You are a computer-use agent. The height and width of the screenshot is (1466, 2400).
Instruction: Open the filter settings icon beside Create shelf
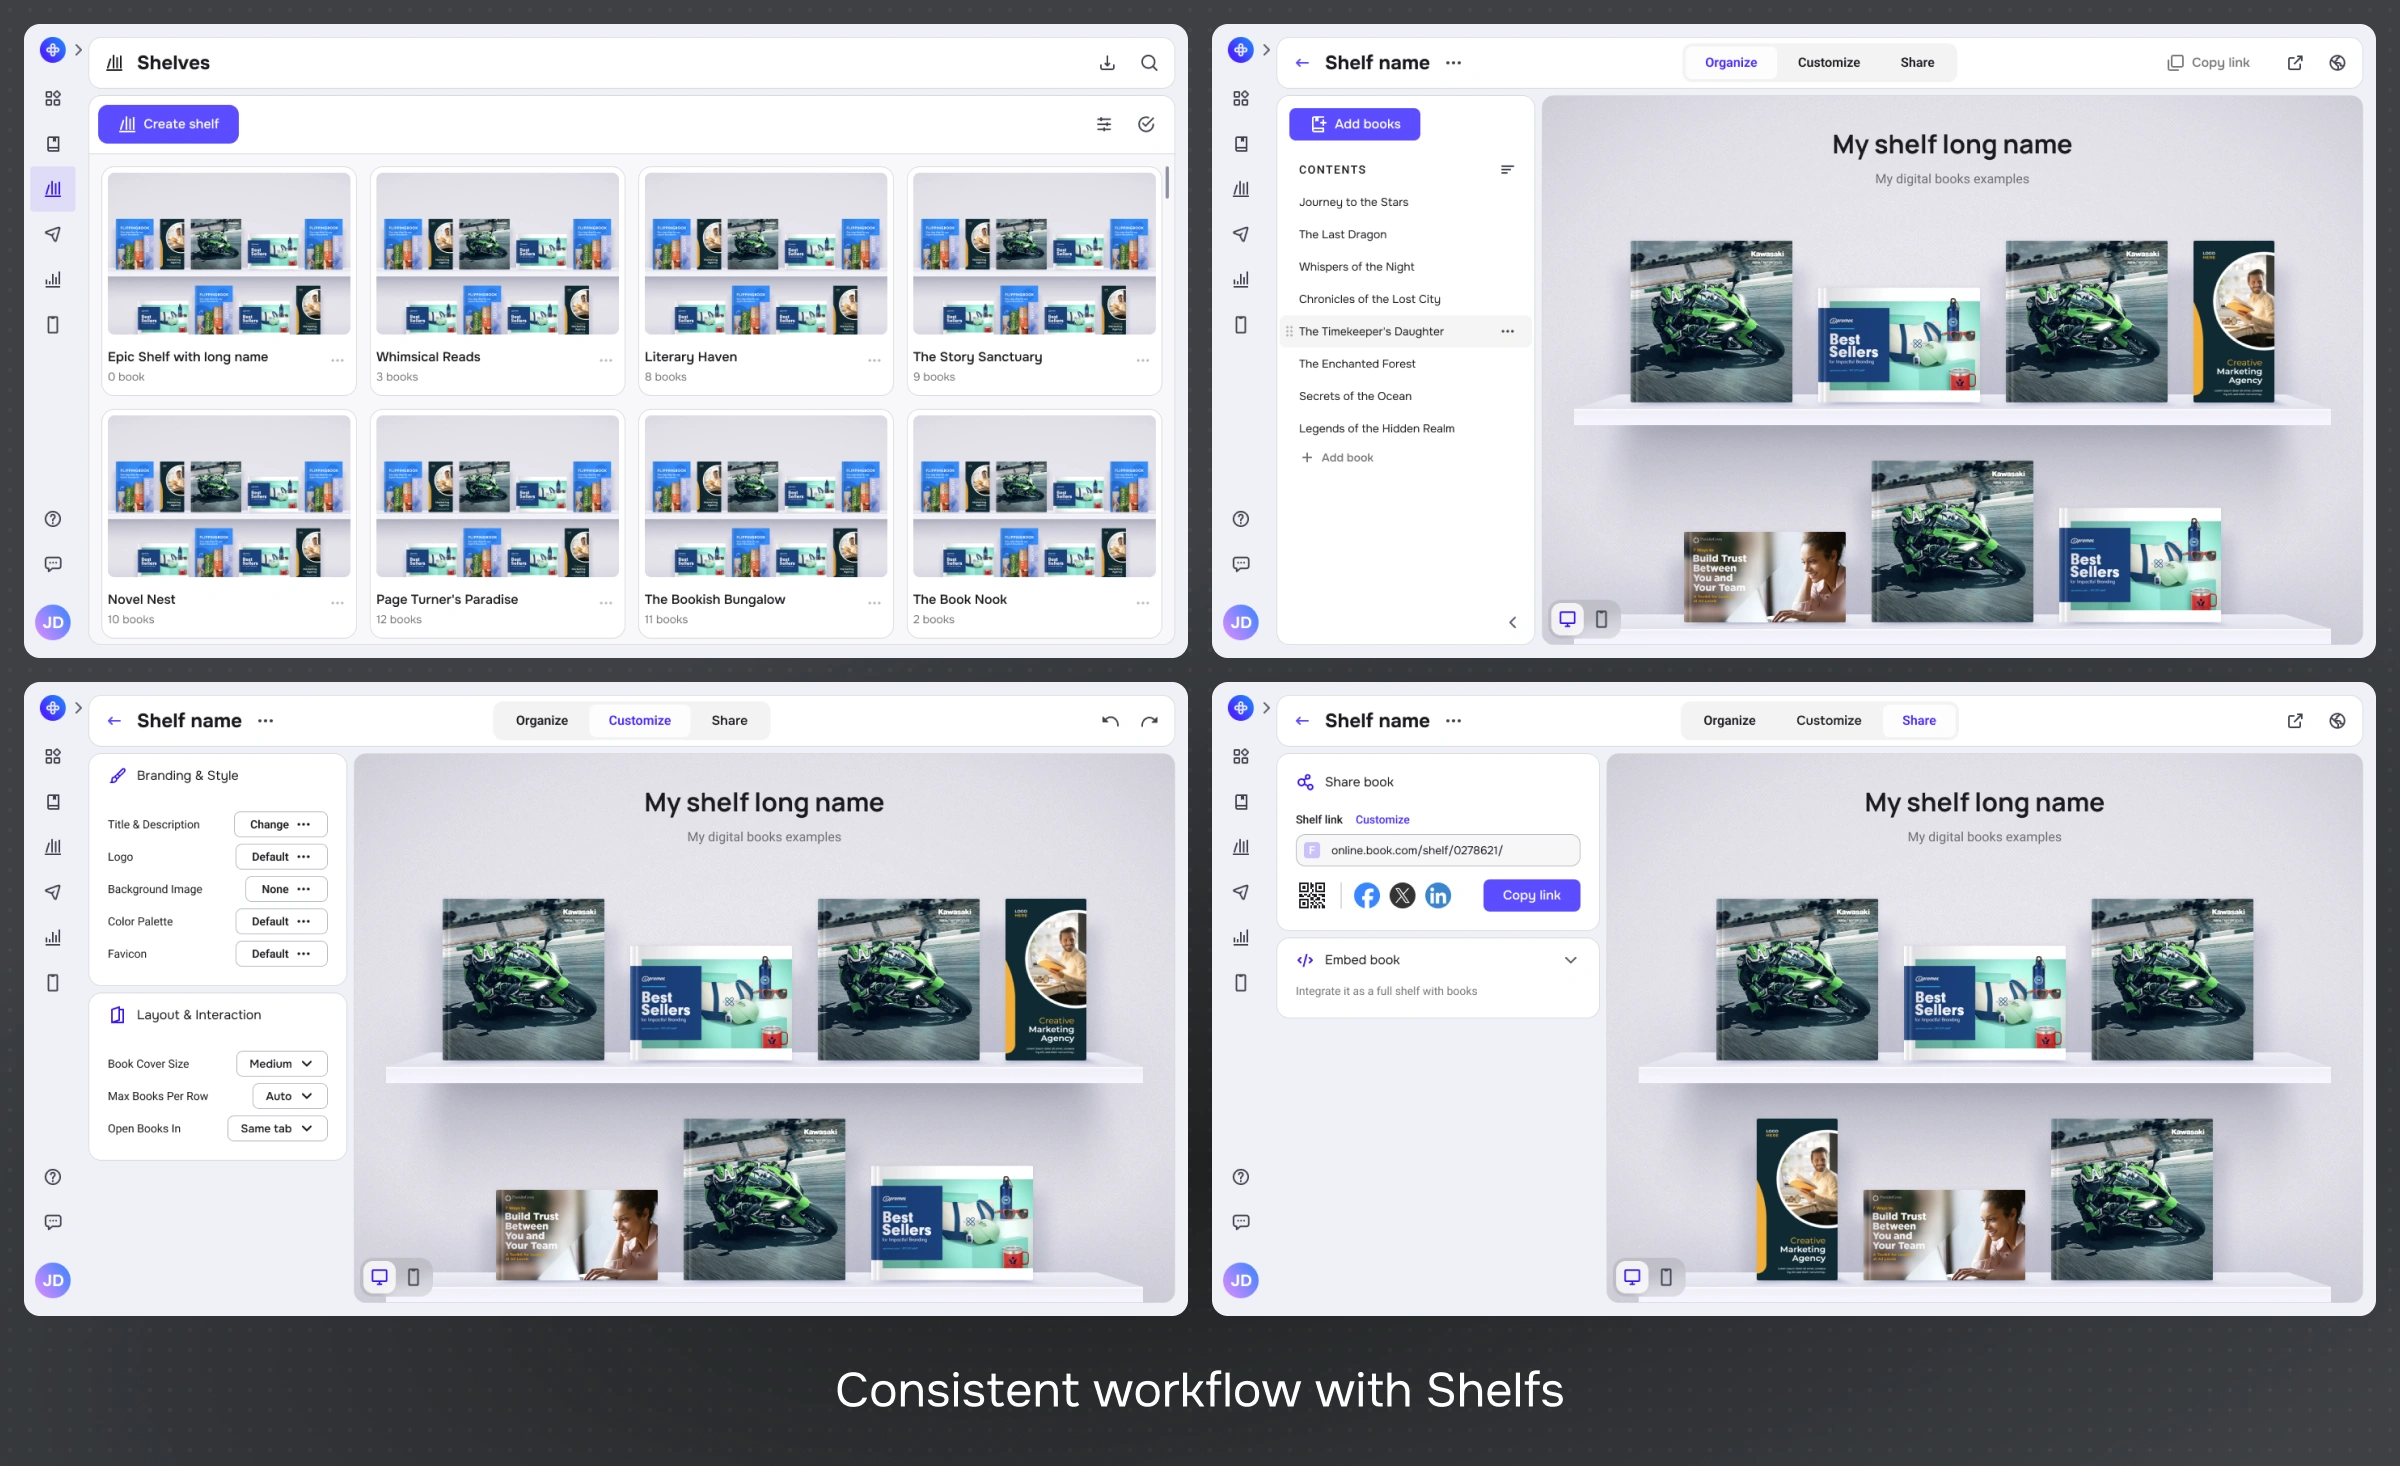pos(1104,124)
